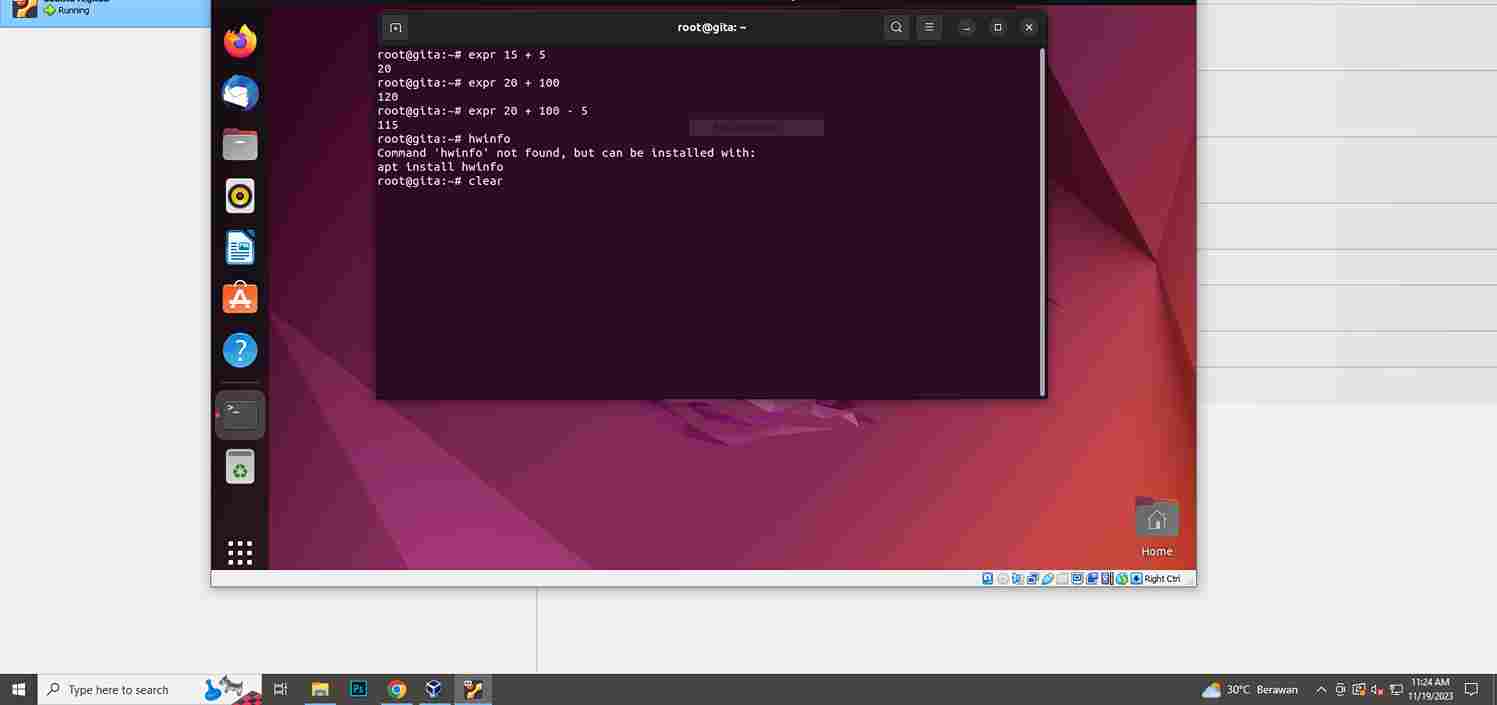The height and width of the screenshot is (705, 1497).
Task: Open the clock showing 11:24 AM
Action: pos(1430,689)
